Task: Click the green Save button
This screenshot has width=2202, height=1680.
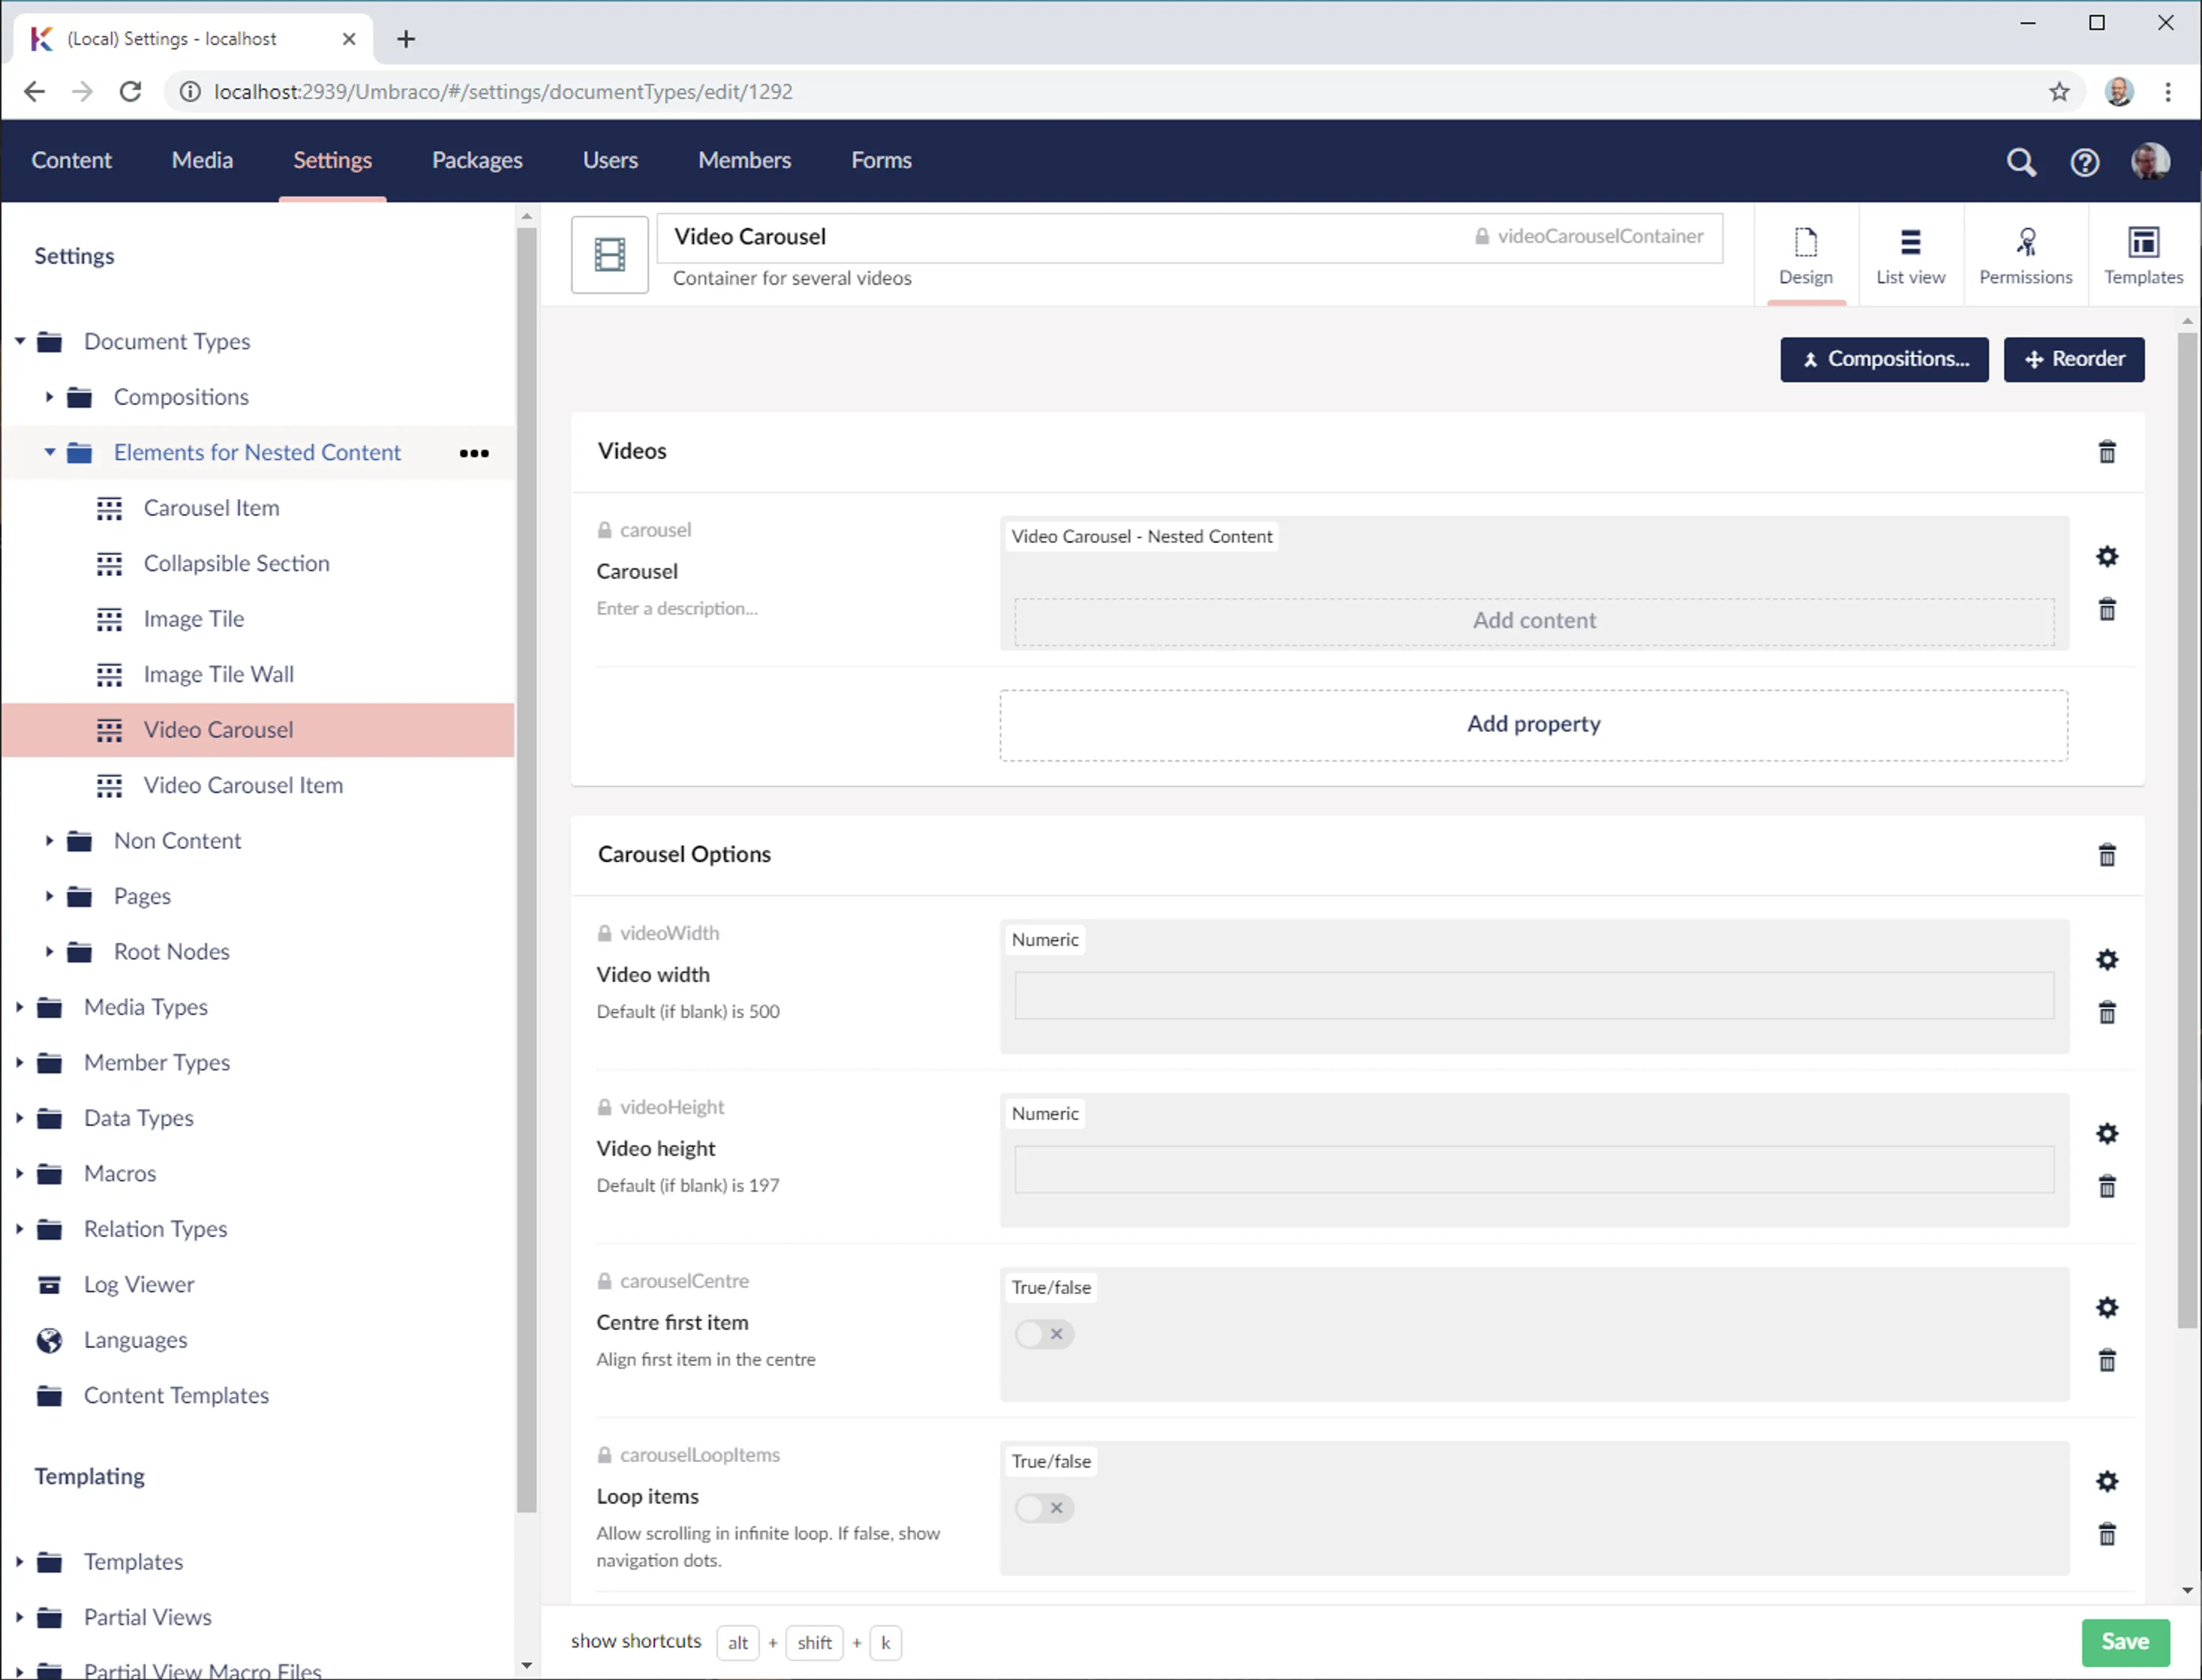Action: [x=2125, y=1641]
